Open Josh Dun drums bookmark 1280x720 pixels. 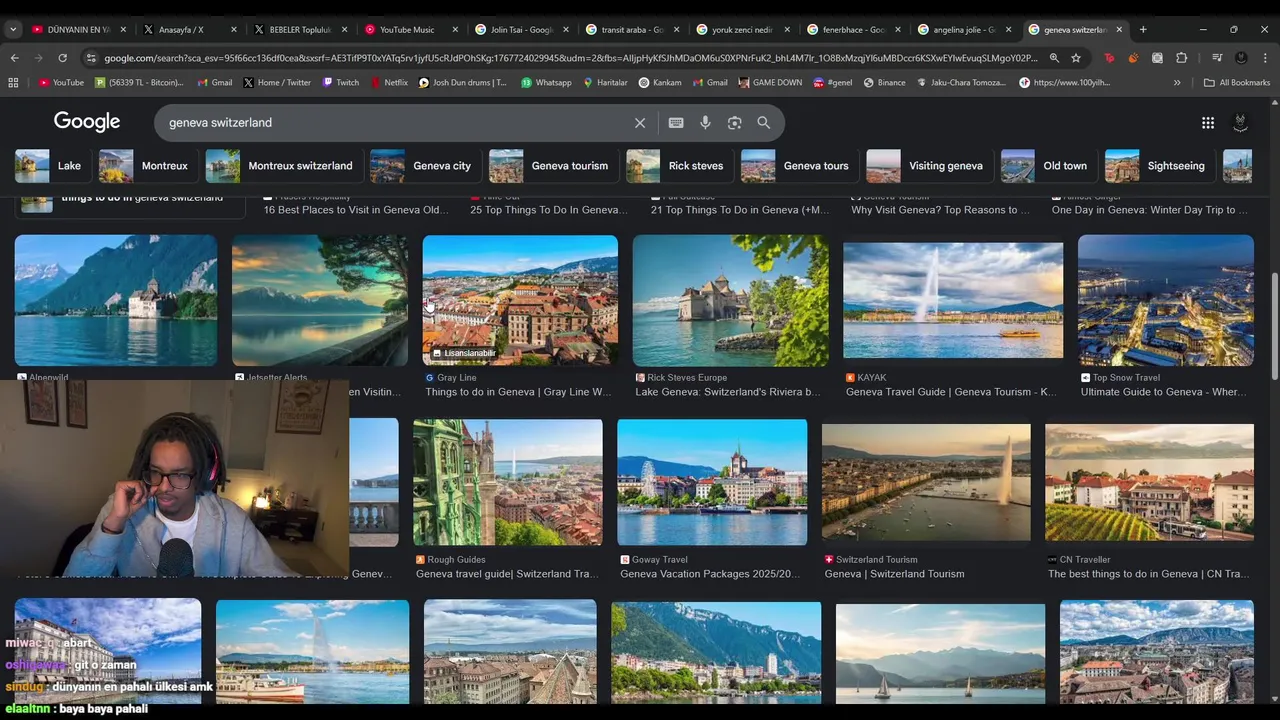click(463, 83)
